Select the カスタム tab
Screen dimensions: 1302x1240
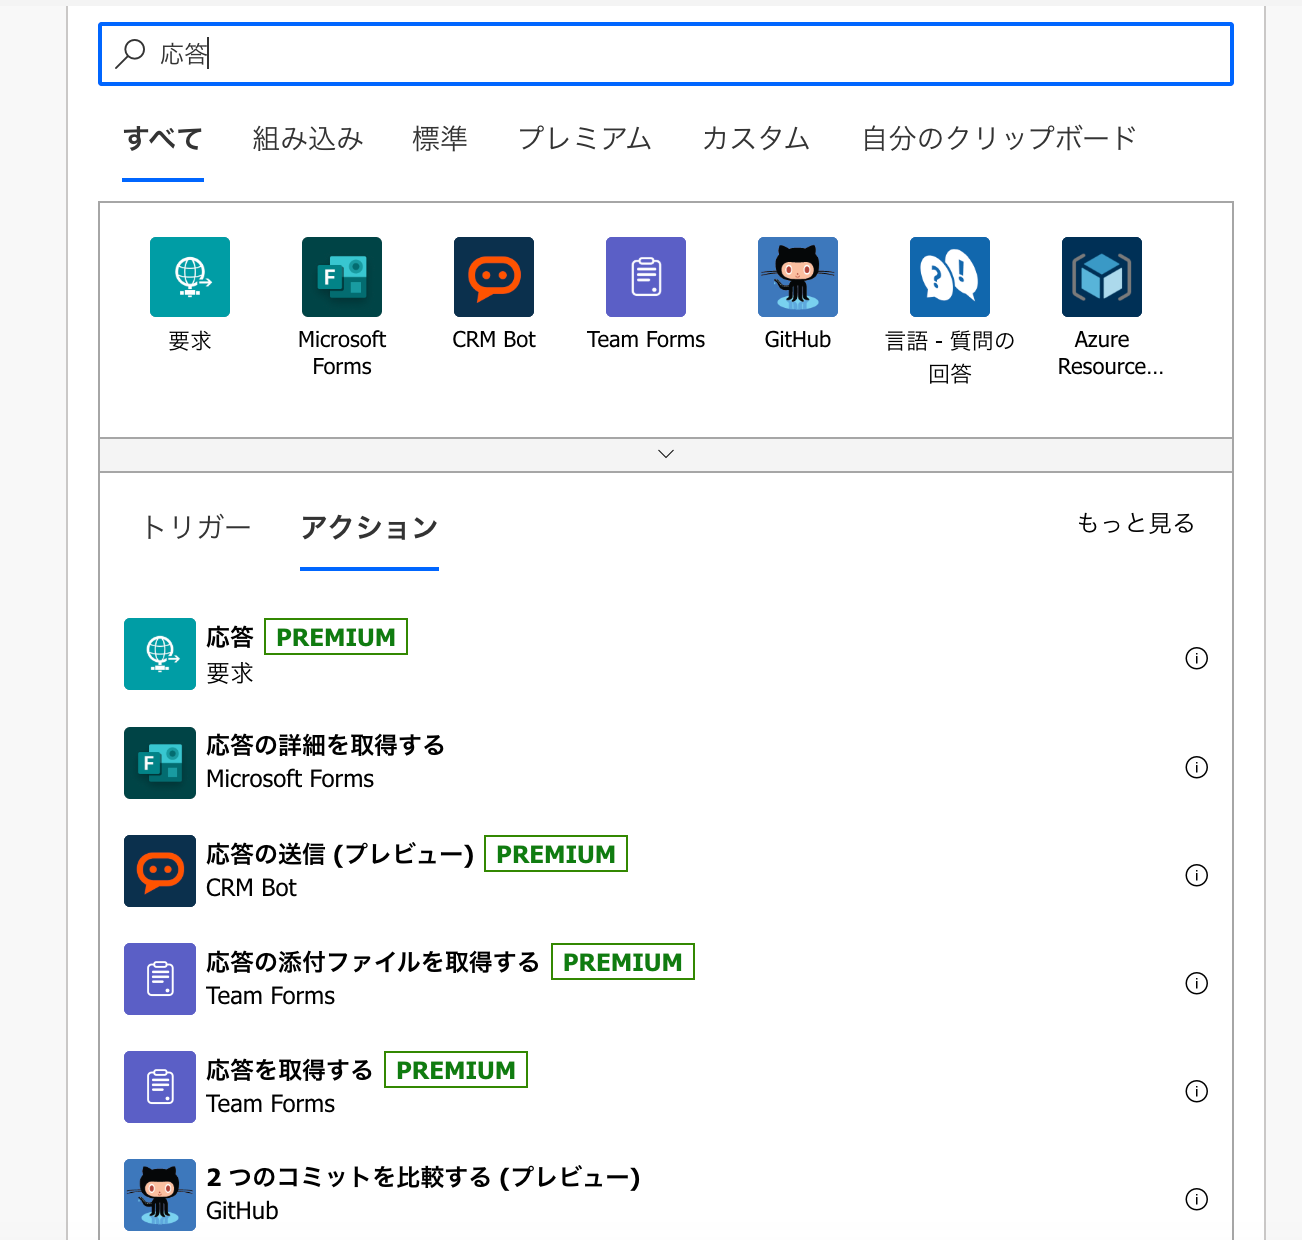[x=756, y=138]
